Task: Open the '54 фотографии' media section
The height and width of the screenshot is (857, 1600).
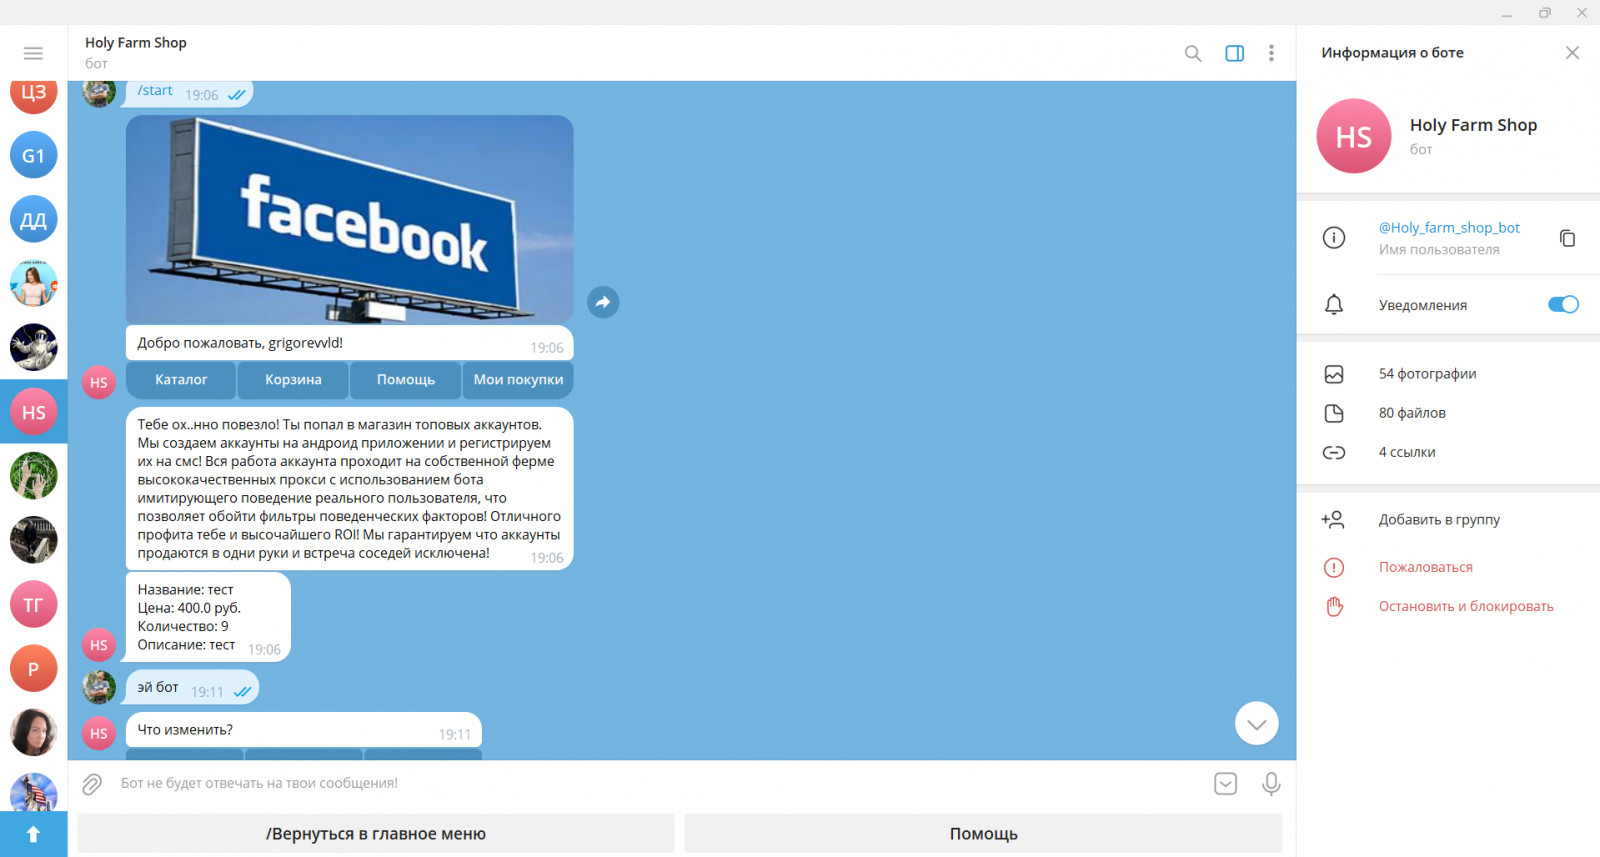Action: (x=1427, y=374)
